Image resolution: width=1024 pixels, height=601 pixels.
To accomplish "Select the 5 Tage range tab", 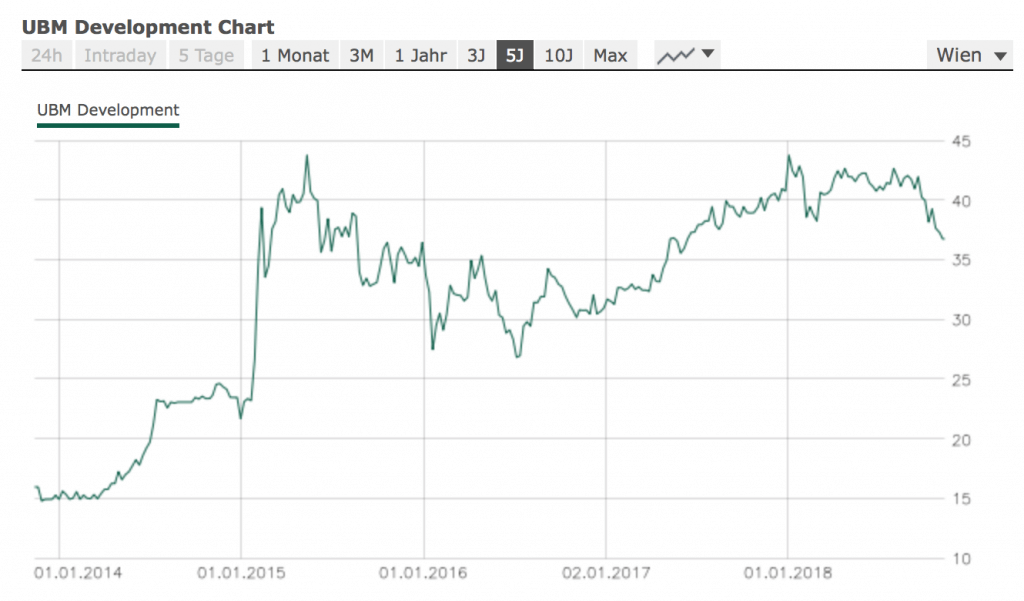I will coord(206,55).
